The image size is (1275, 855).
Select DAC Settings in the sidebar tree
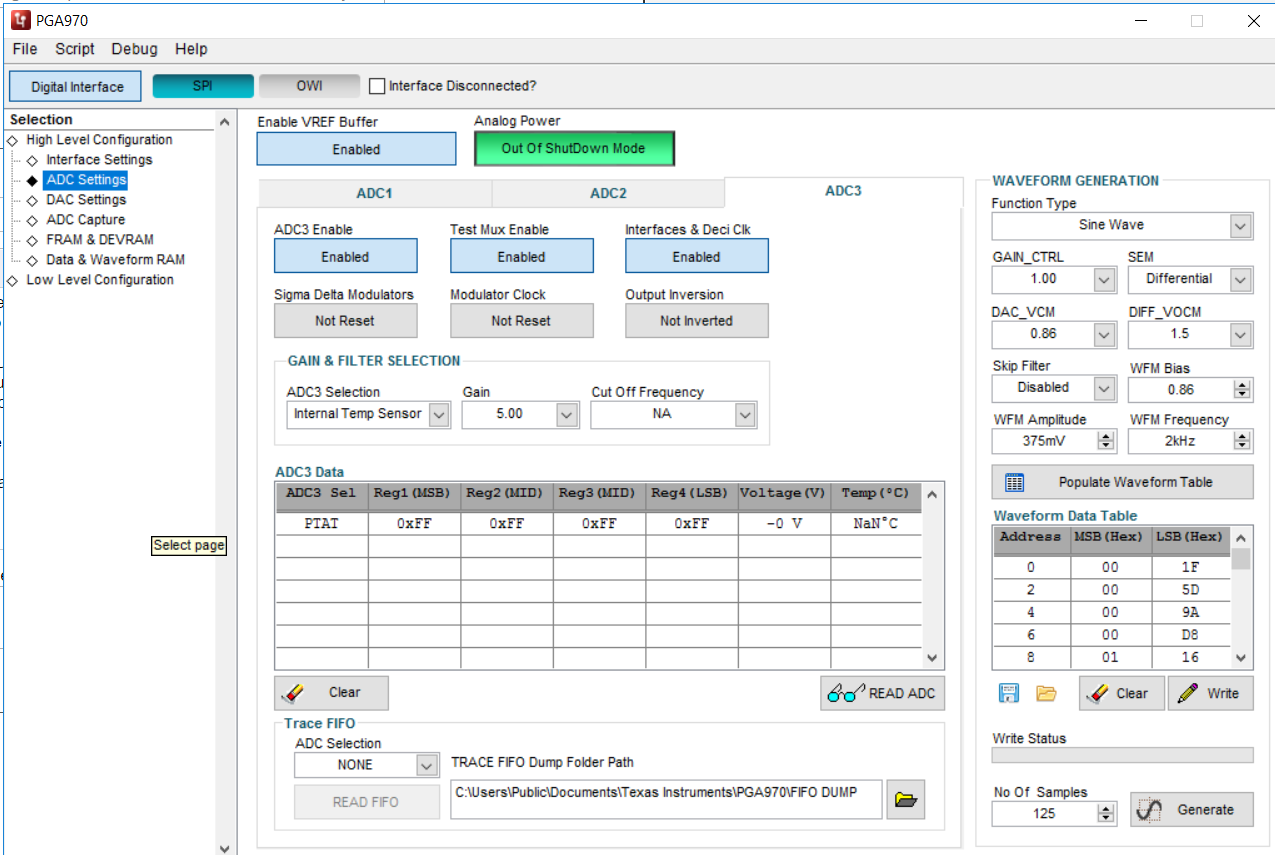tap(86, 199)
